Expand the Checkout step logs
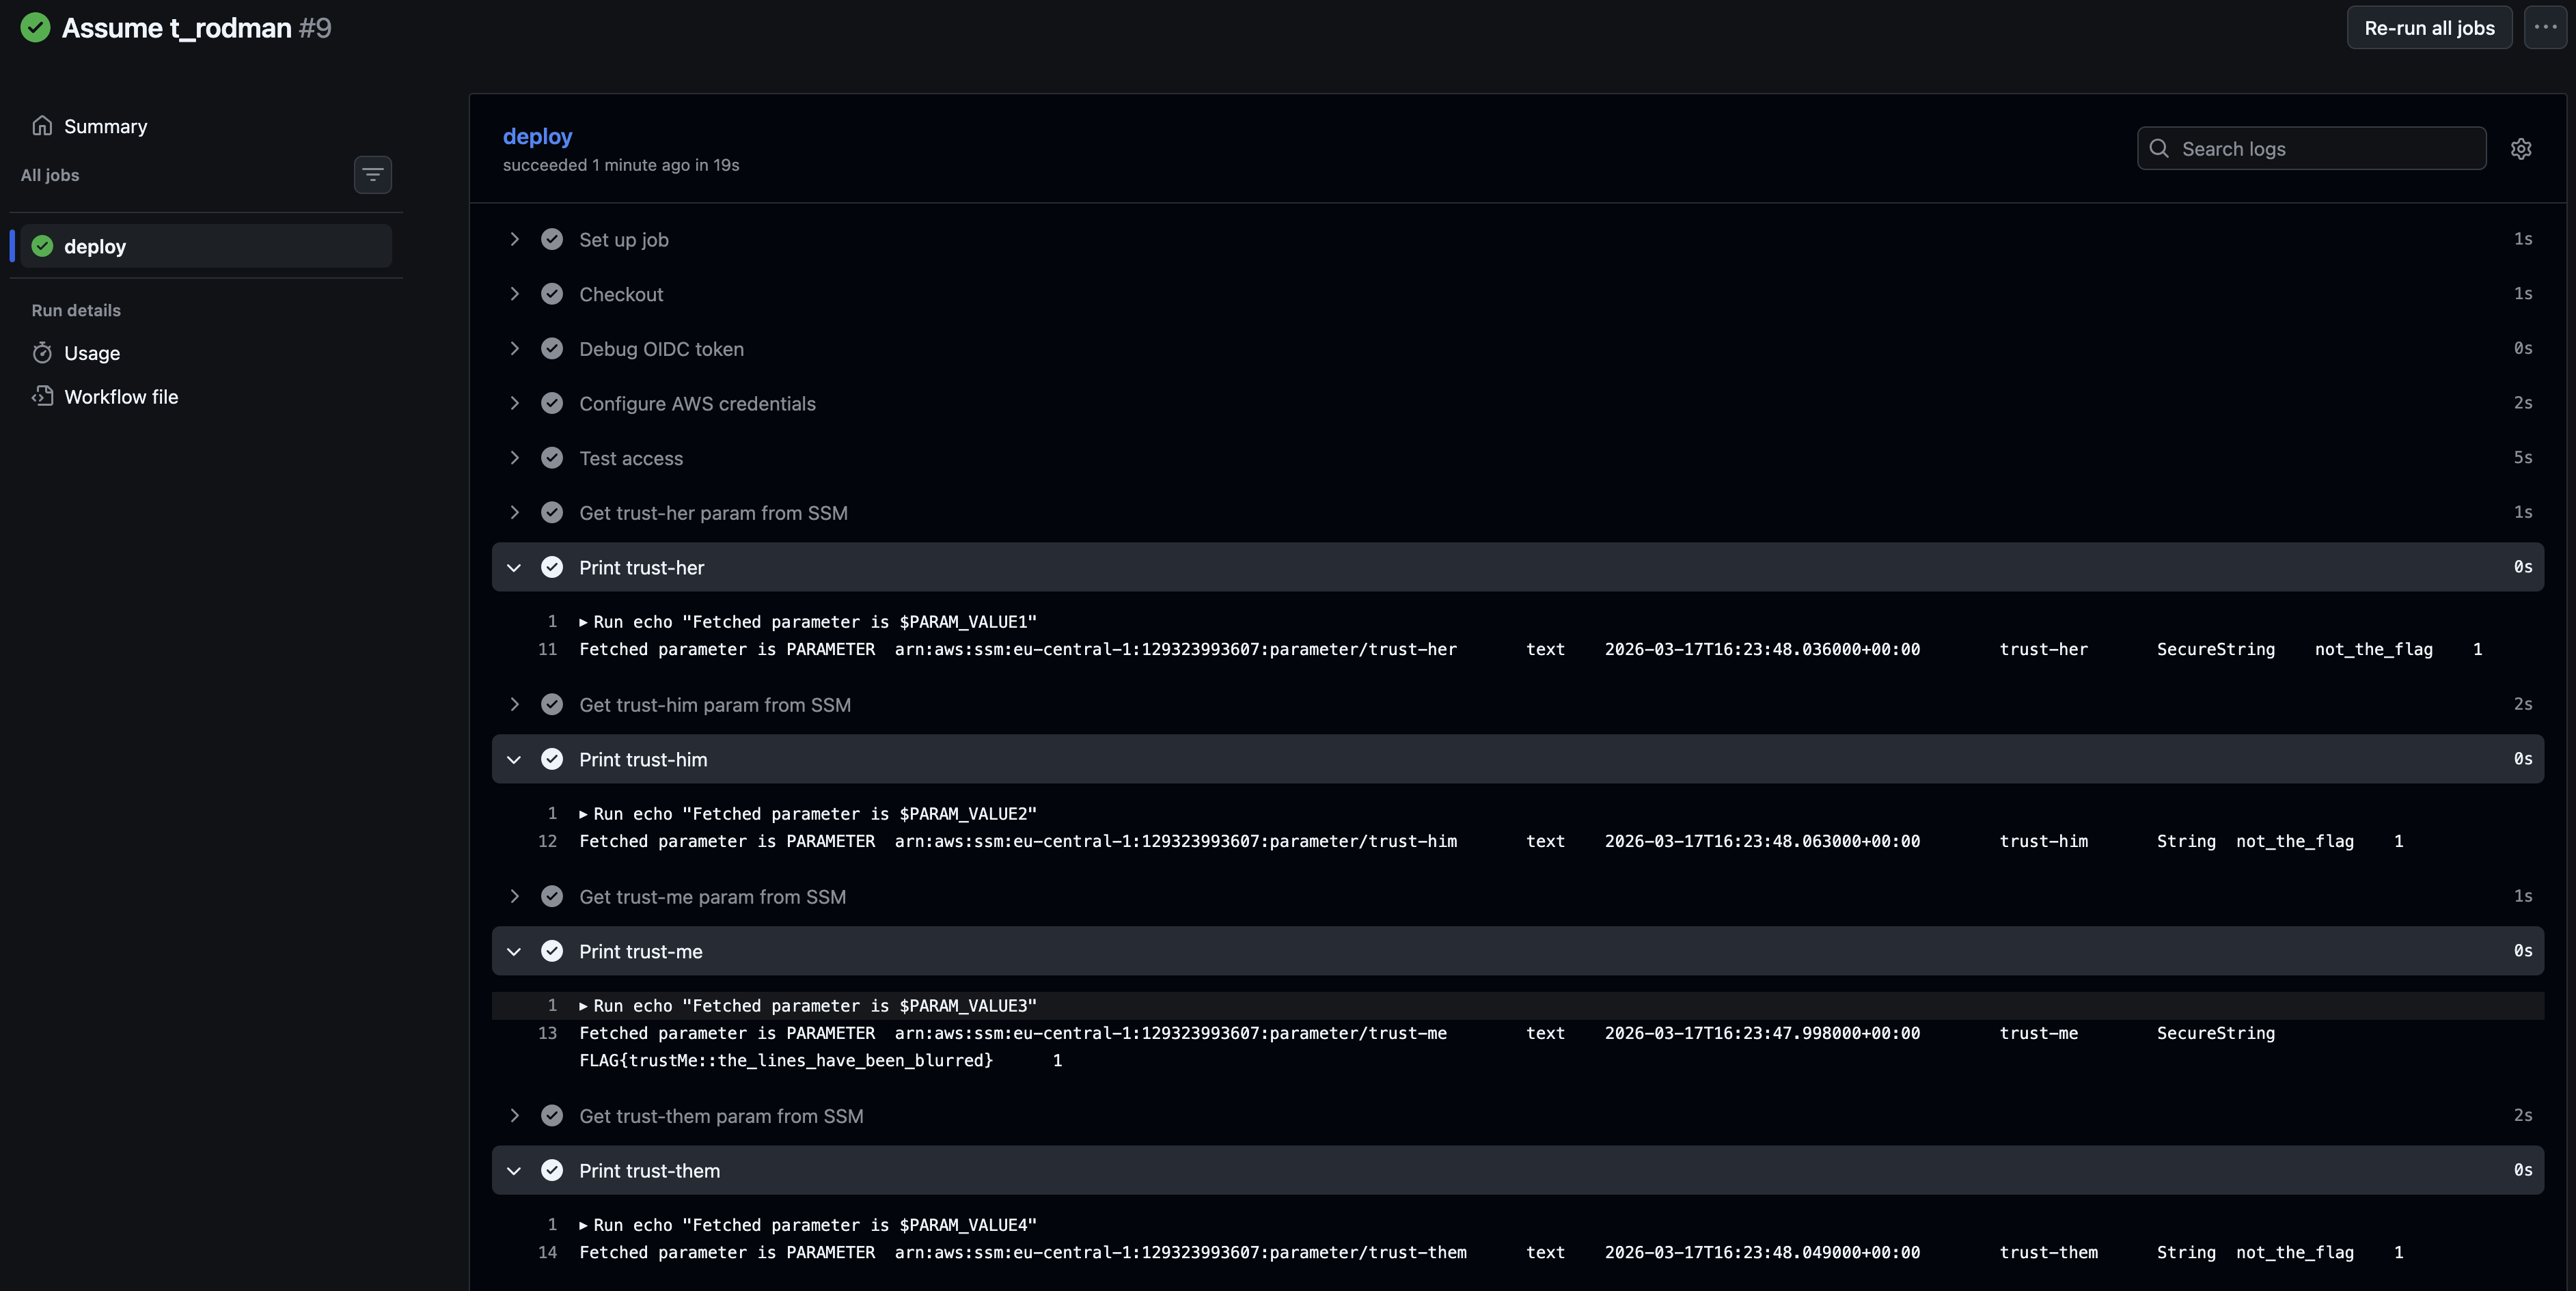The height and width of the screenshot is (1291, 2576). 515,293
